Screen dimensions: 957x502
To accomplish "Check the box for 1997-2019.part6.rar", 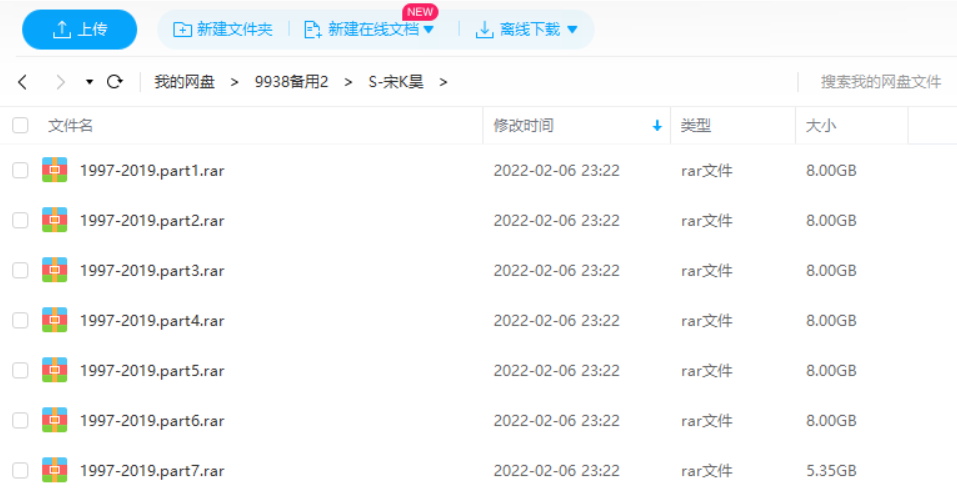I will tap(20, 420).
